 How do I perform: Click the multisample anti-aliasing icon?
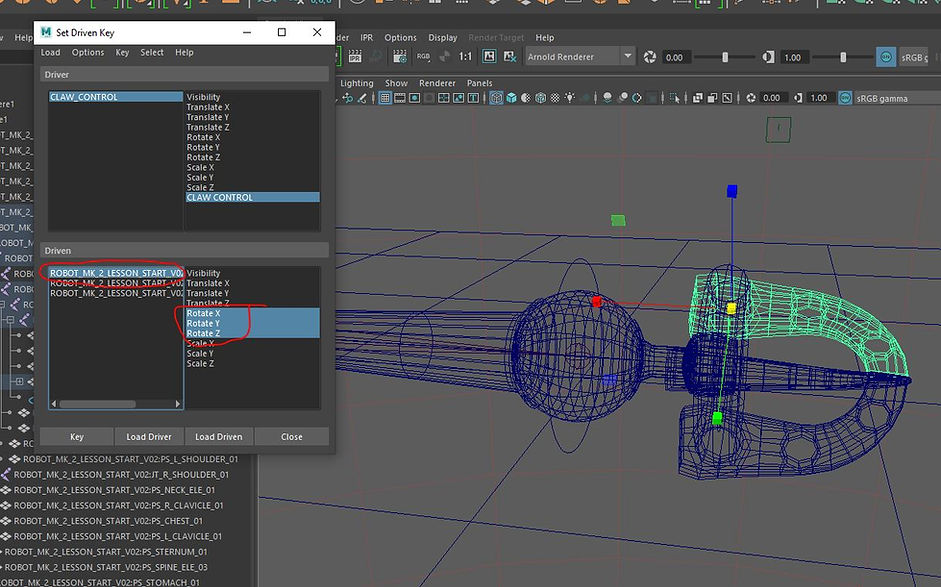point(637,98)
